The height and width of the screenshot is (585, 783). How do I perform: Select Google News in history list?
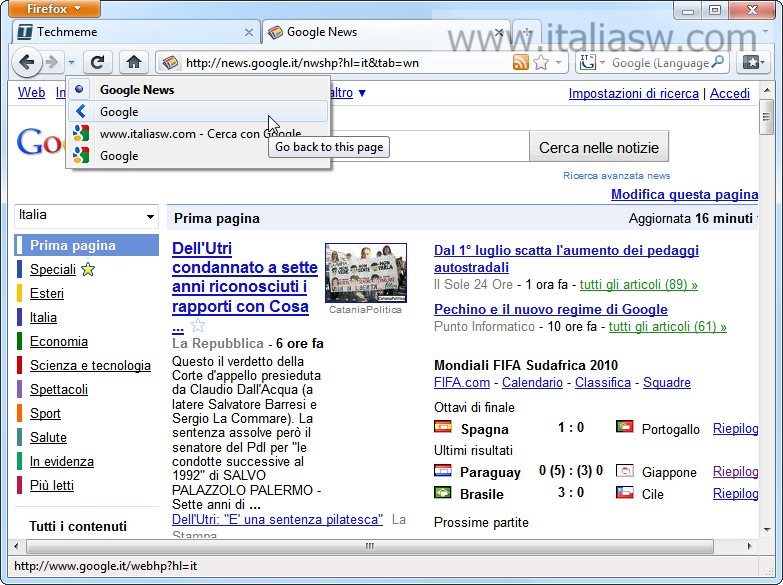click(198, 90)
